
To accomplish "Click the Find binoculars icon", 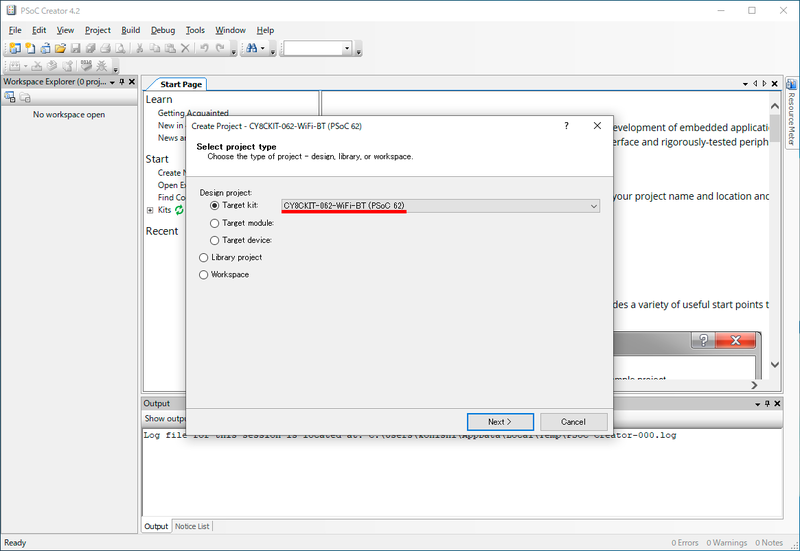I will point(252,48).
